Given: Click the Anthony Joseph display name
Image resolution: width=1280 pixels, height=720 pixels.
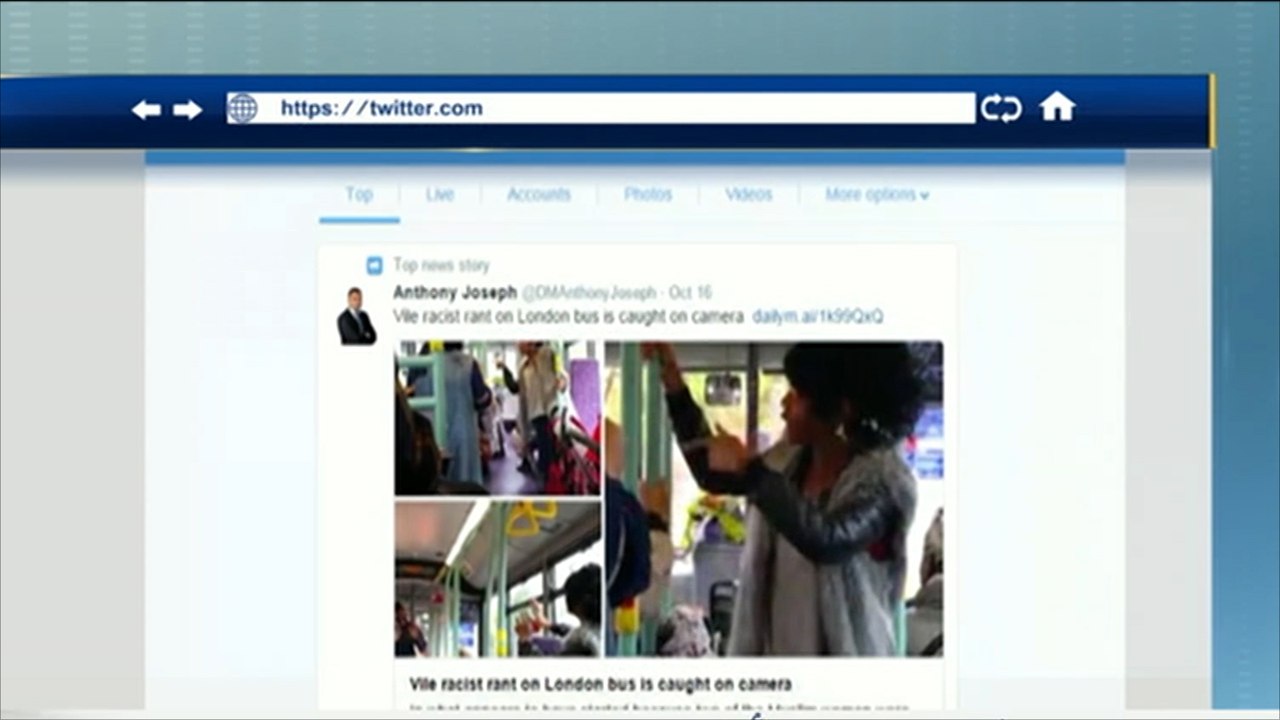Looking at the screenshot, I should (455, 292).
